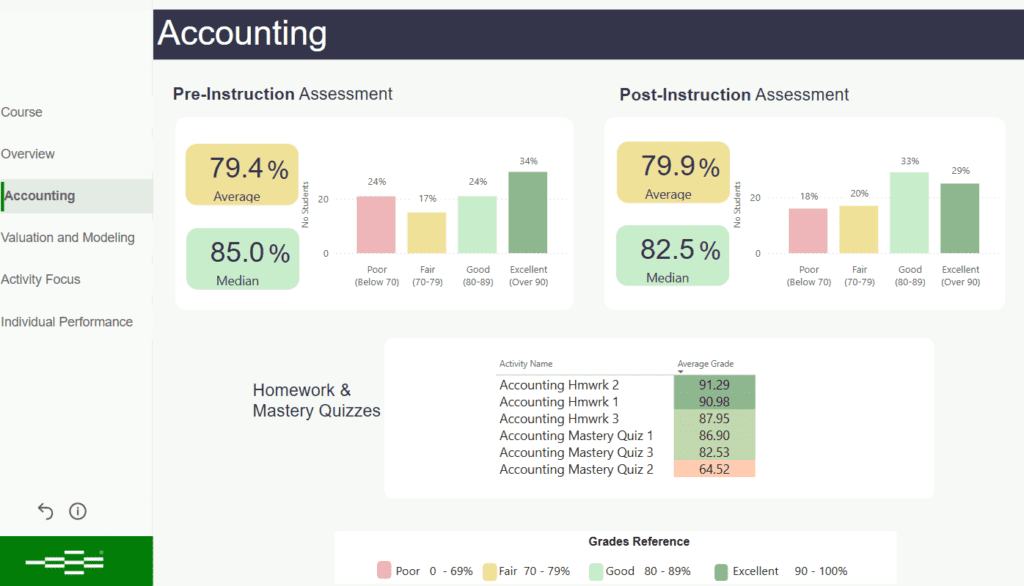This screenshot has width=1024, height=586.
Task: Click the Pre-Instruction Median 85.0% card
Action: 242,259
